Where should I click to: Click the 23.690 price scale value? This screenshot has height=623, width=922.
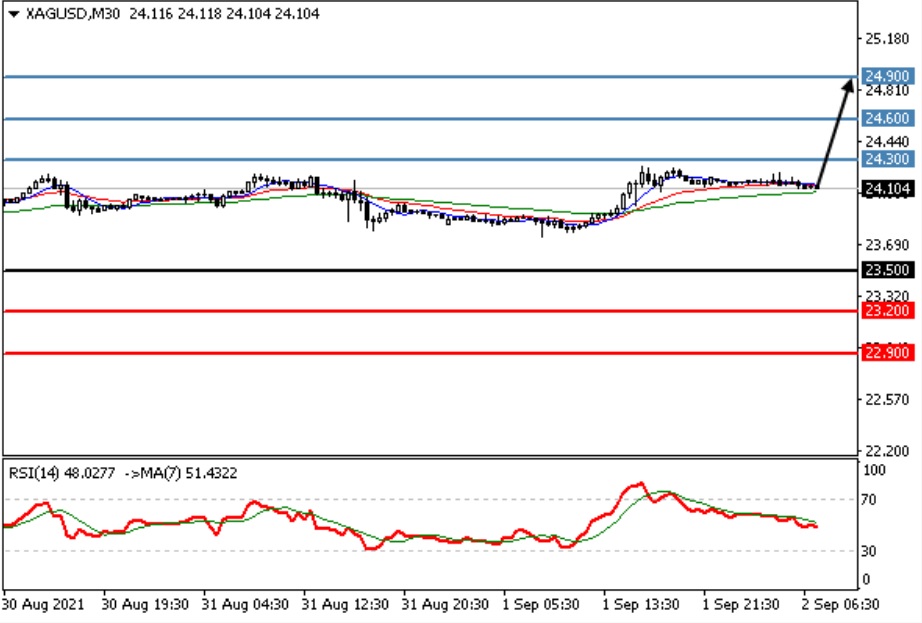pyautogui.click(x=887, y=244)
